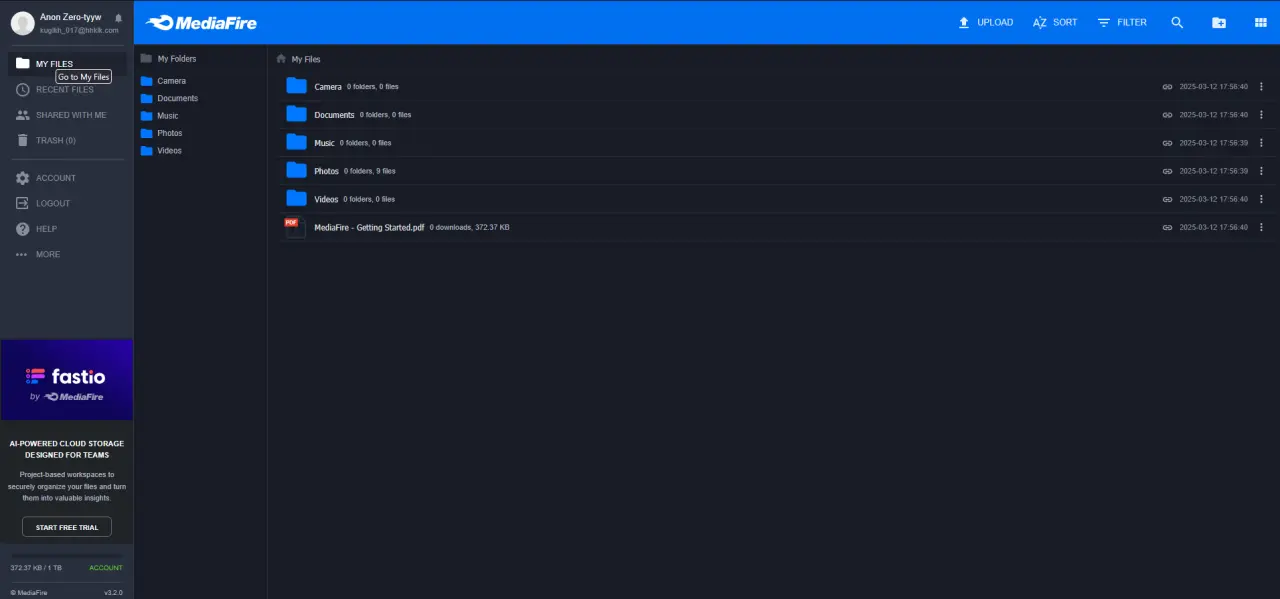Click the My Files breadcrumb link
Image resolution: width=1280 pixels, height=599 pixels.
tap(306, 60)
